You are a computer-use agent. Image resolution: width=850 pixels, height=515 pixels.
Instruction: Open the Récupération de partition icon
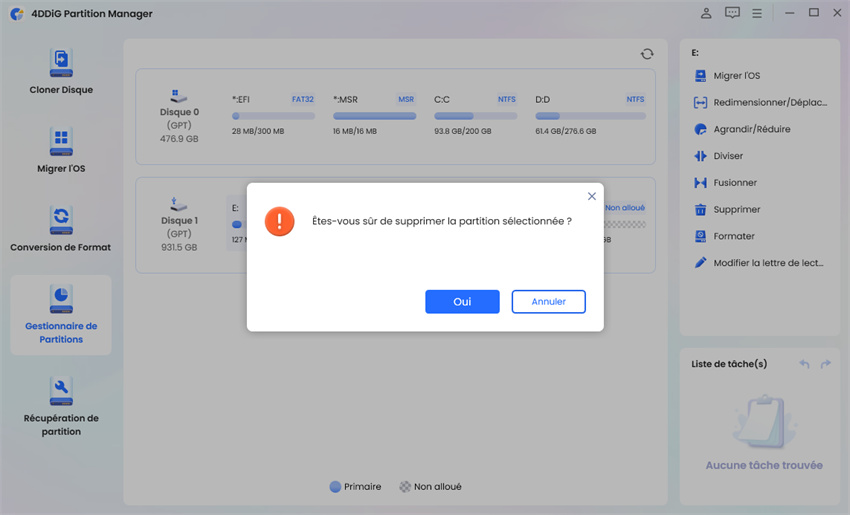point(61,391)
